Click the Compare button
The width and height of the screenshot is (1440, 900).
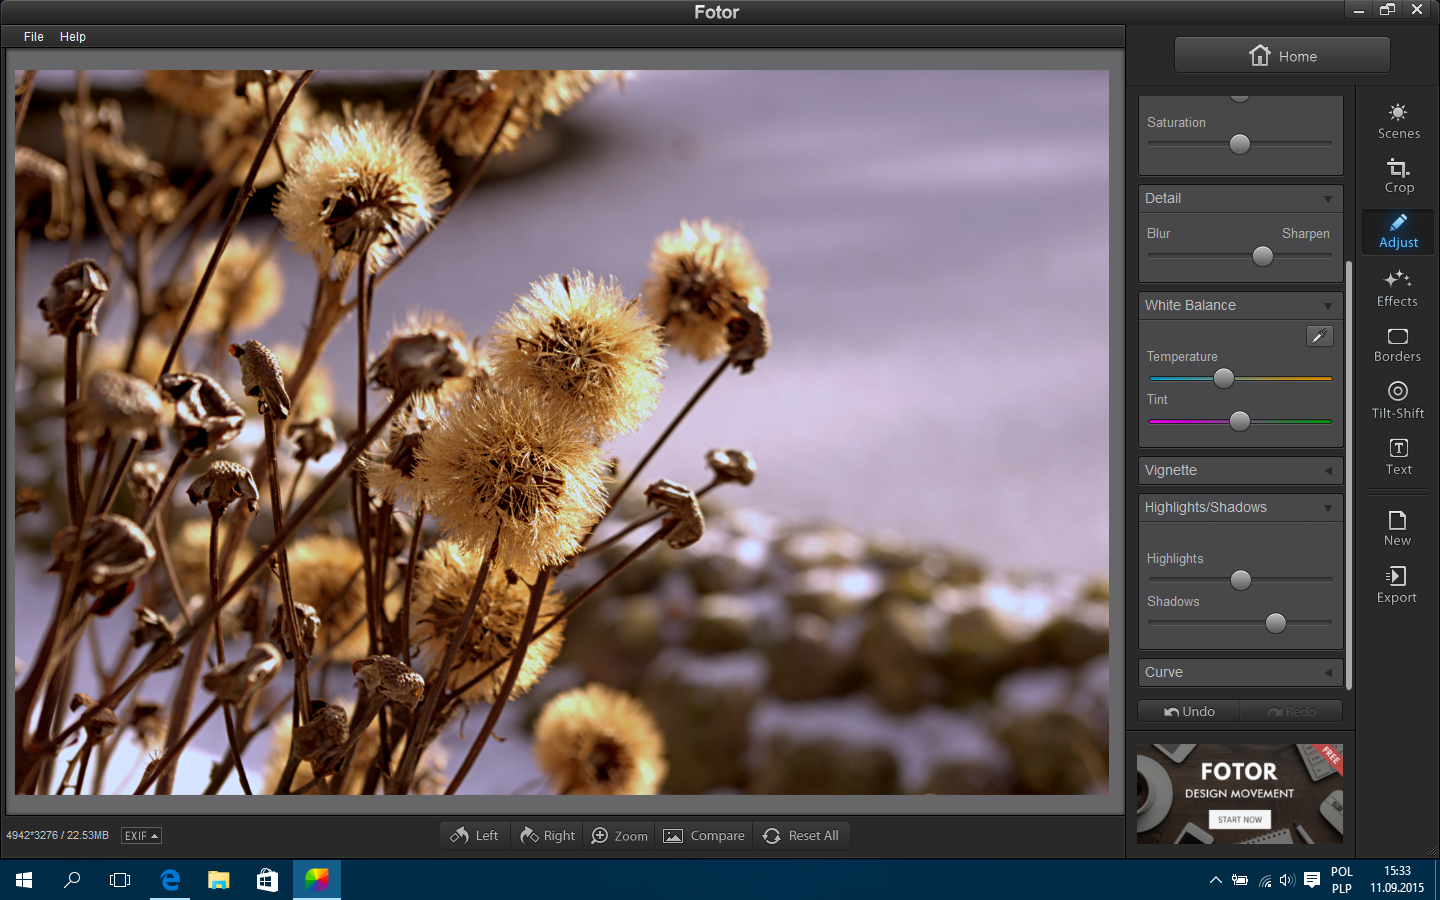(x=704, y=835)
